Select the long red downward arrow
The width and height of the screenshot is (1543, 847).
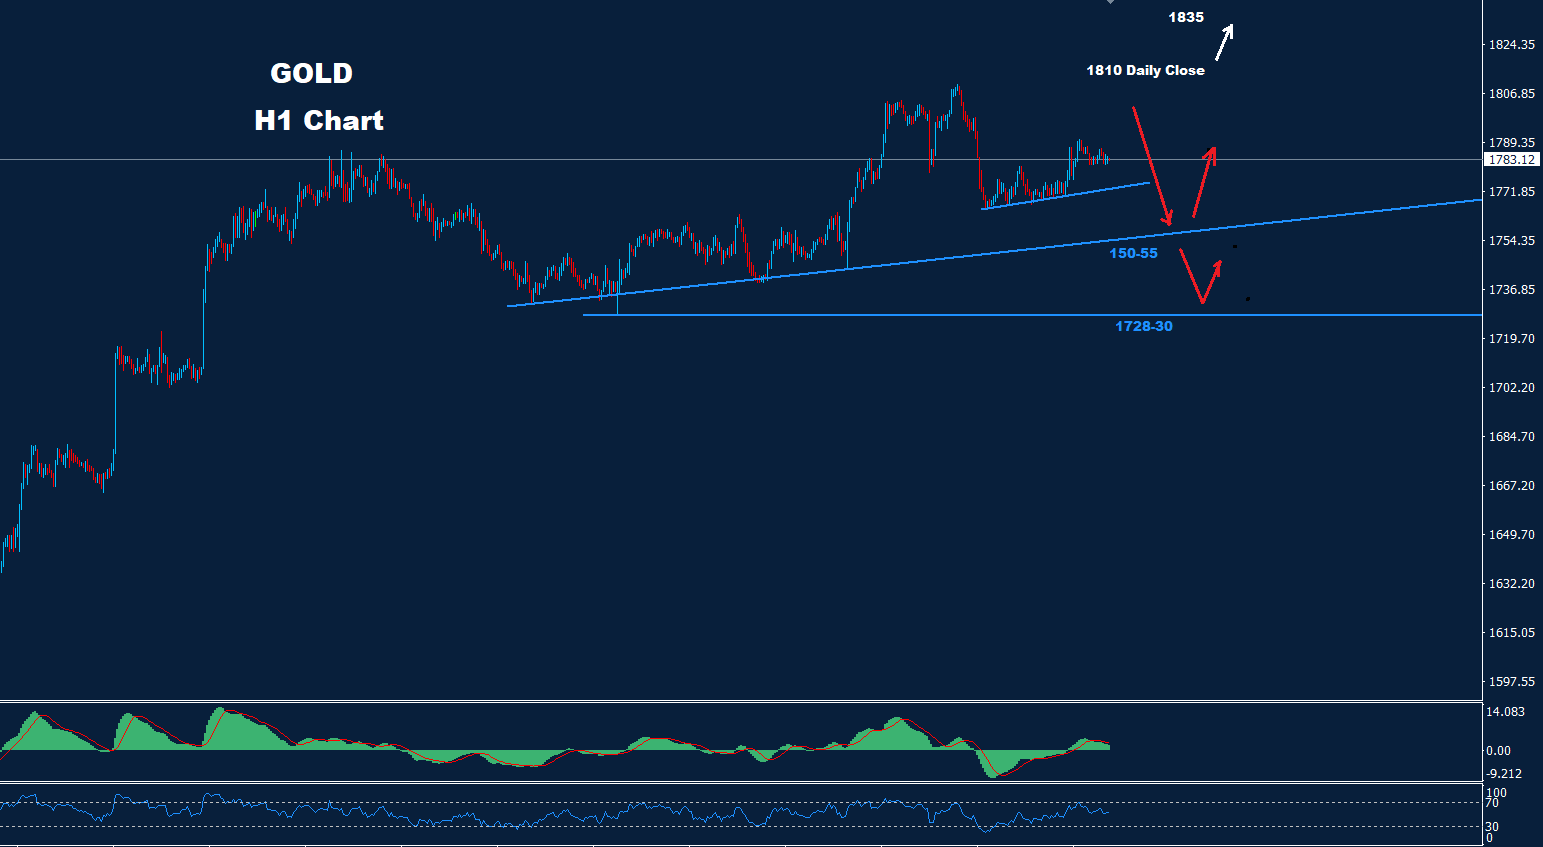(x=1150, y=165)
